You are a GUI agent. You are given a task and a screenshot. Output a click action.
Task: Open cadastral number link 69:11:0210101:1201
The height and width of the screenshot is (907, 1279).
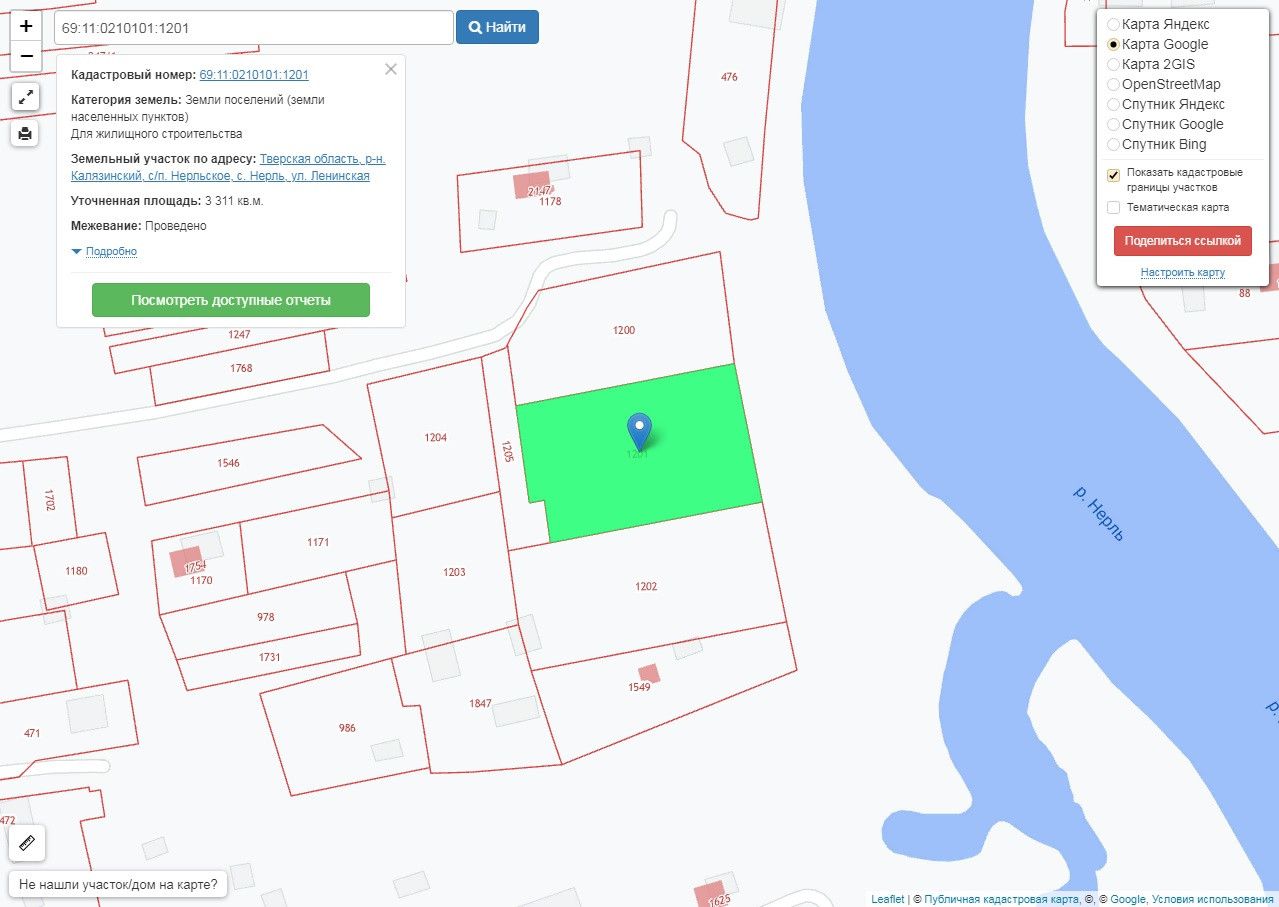tap(254, 75)
